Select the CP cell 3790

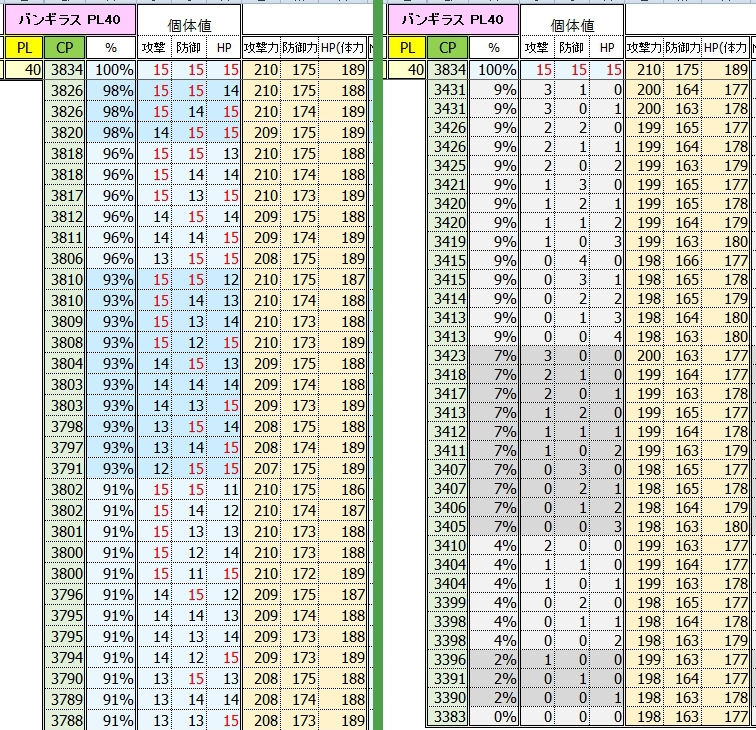(65, 678)
